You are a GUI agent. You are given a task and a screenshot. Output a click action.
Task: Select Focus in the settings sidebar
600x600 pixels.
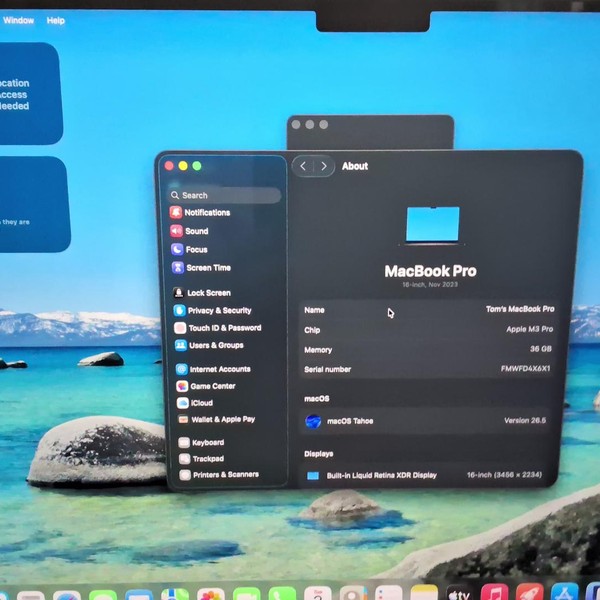click(x=189, y=249)
